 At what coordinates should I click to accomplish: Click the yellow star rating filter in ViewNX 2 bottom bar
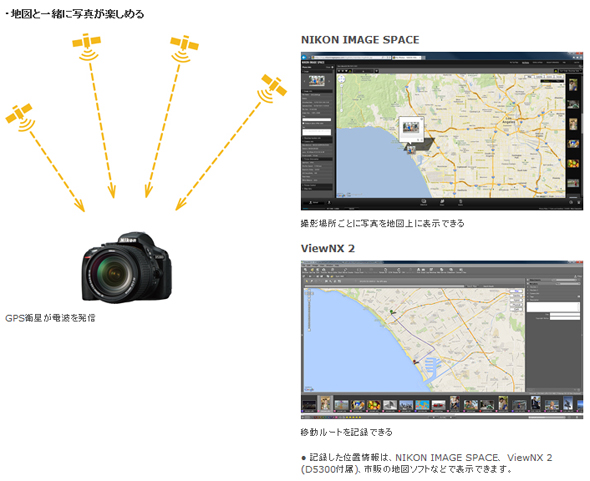(354, 417)
